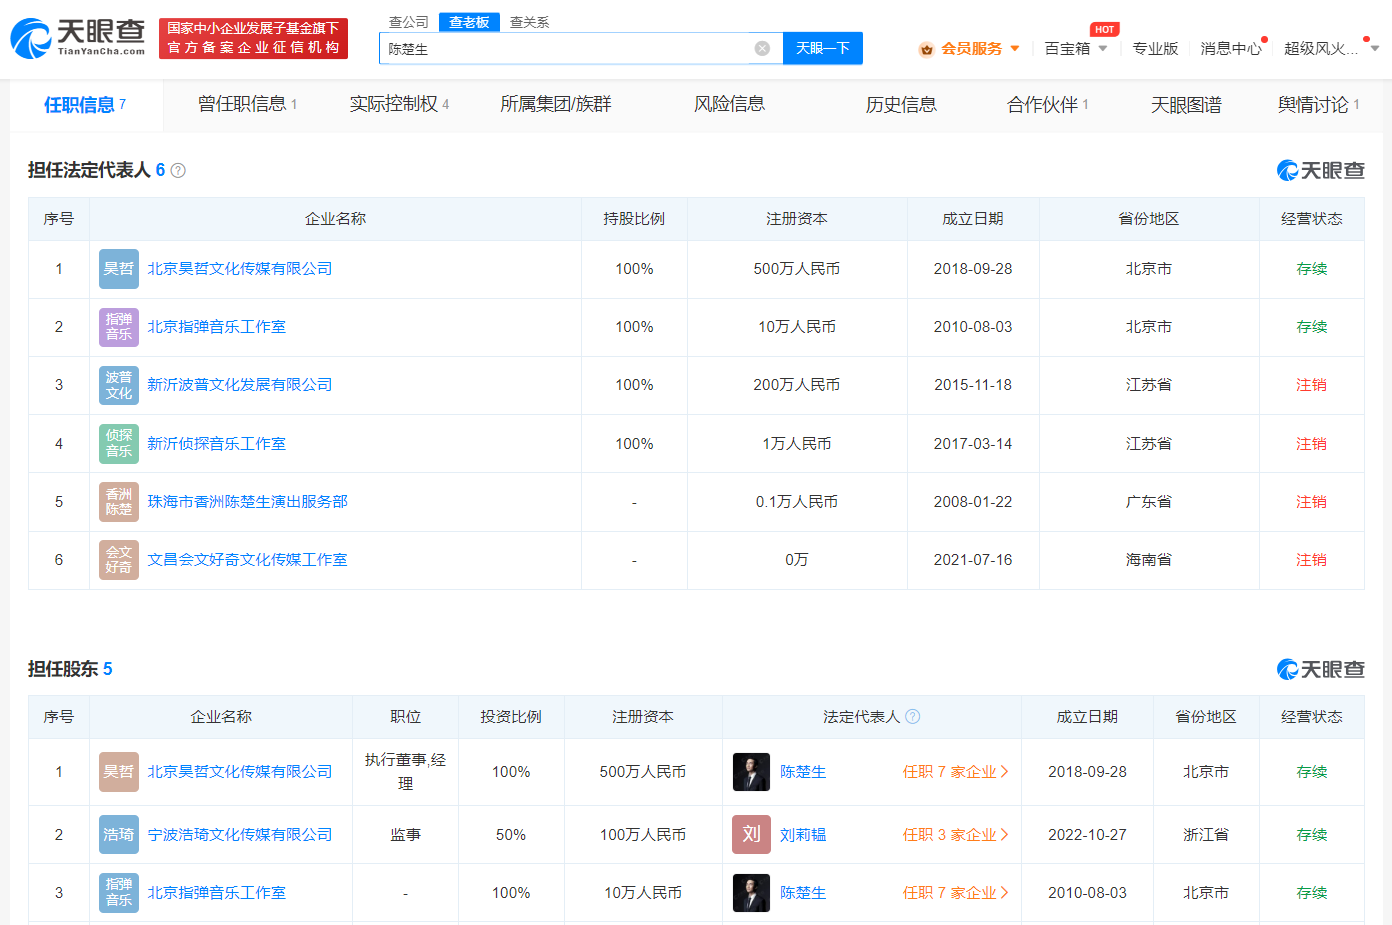Click the 执行董事,经理 position cell
Viewport: 1392px width, 925px height.
tap(405, 772)
